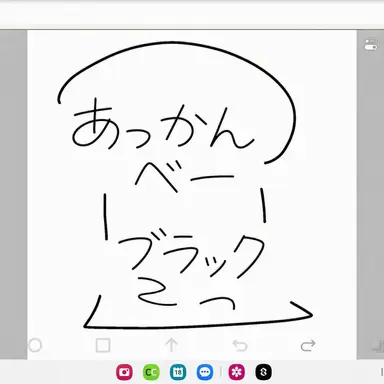Tap the upward arrow icon
The image size is (384, 384).
tap(171, 345)
